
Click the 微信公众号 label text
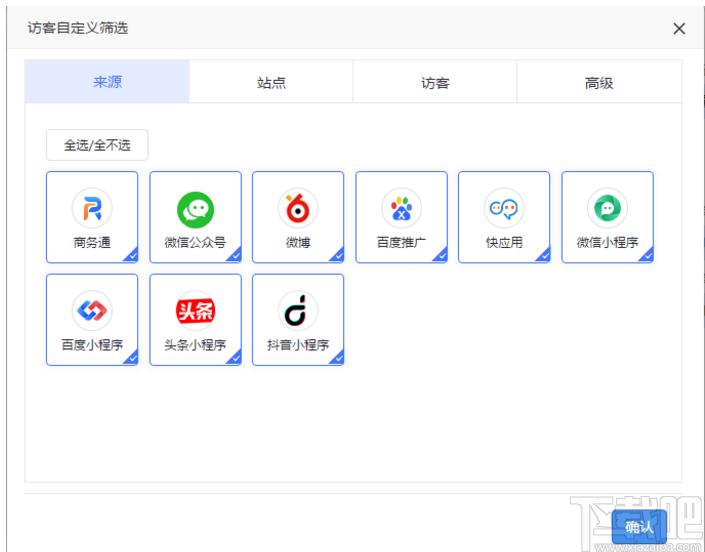pos(195,242)
